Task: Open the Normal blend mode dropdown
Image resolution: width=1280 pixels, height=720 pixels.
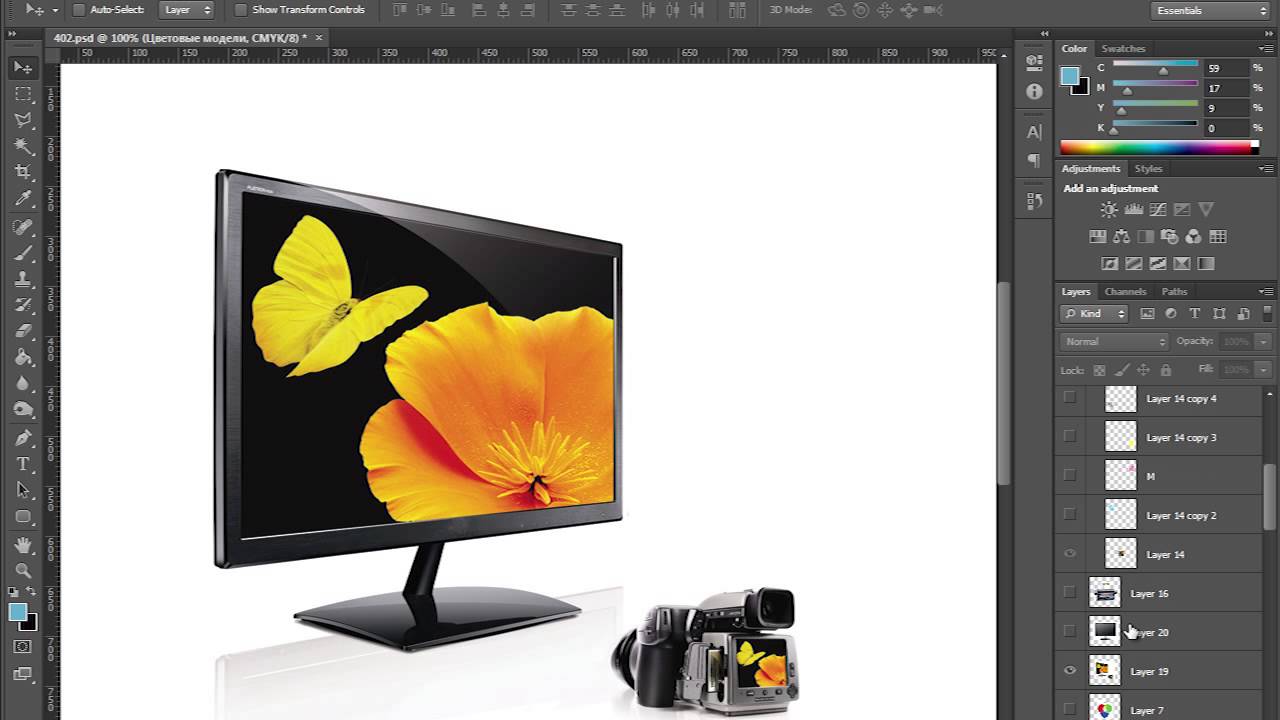Action: click(x=1115, y=342)
